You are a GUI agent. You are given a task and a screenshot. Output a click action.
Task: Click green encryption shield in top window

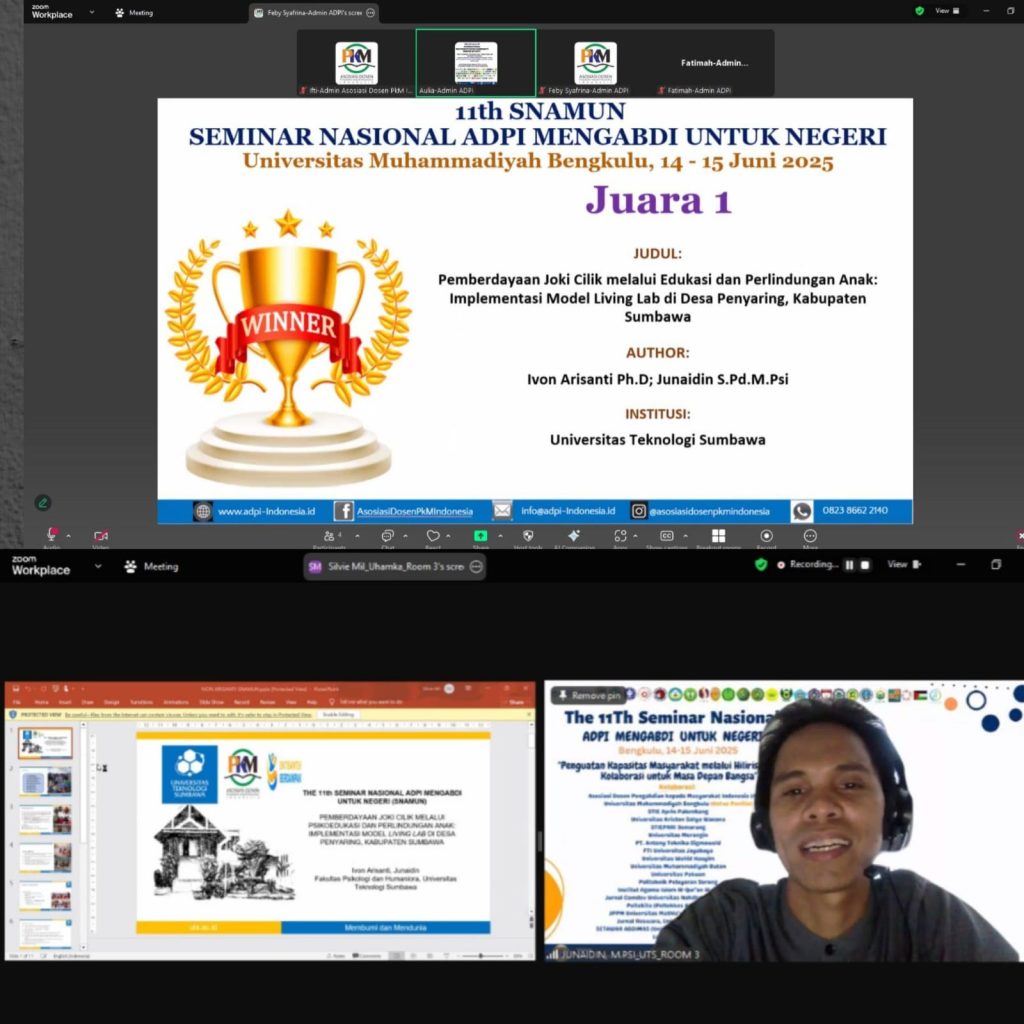pyautogui.click(x=920, y=11)
